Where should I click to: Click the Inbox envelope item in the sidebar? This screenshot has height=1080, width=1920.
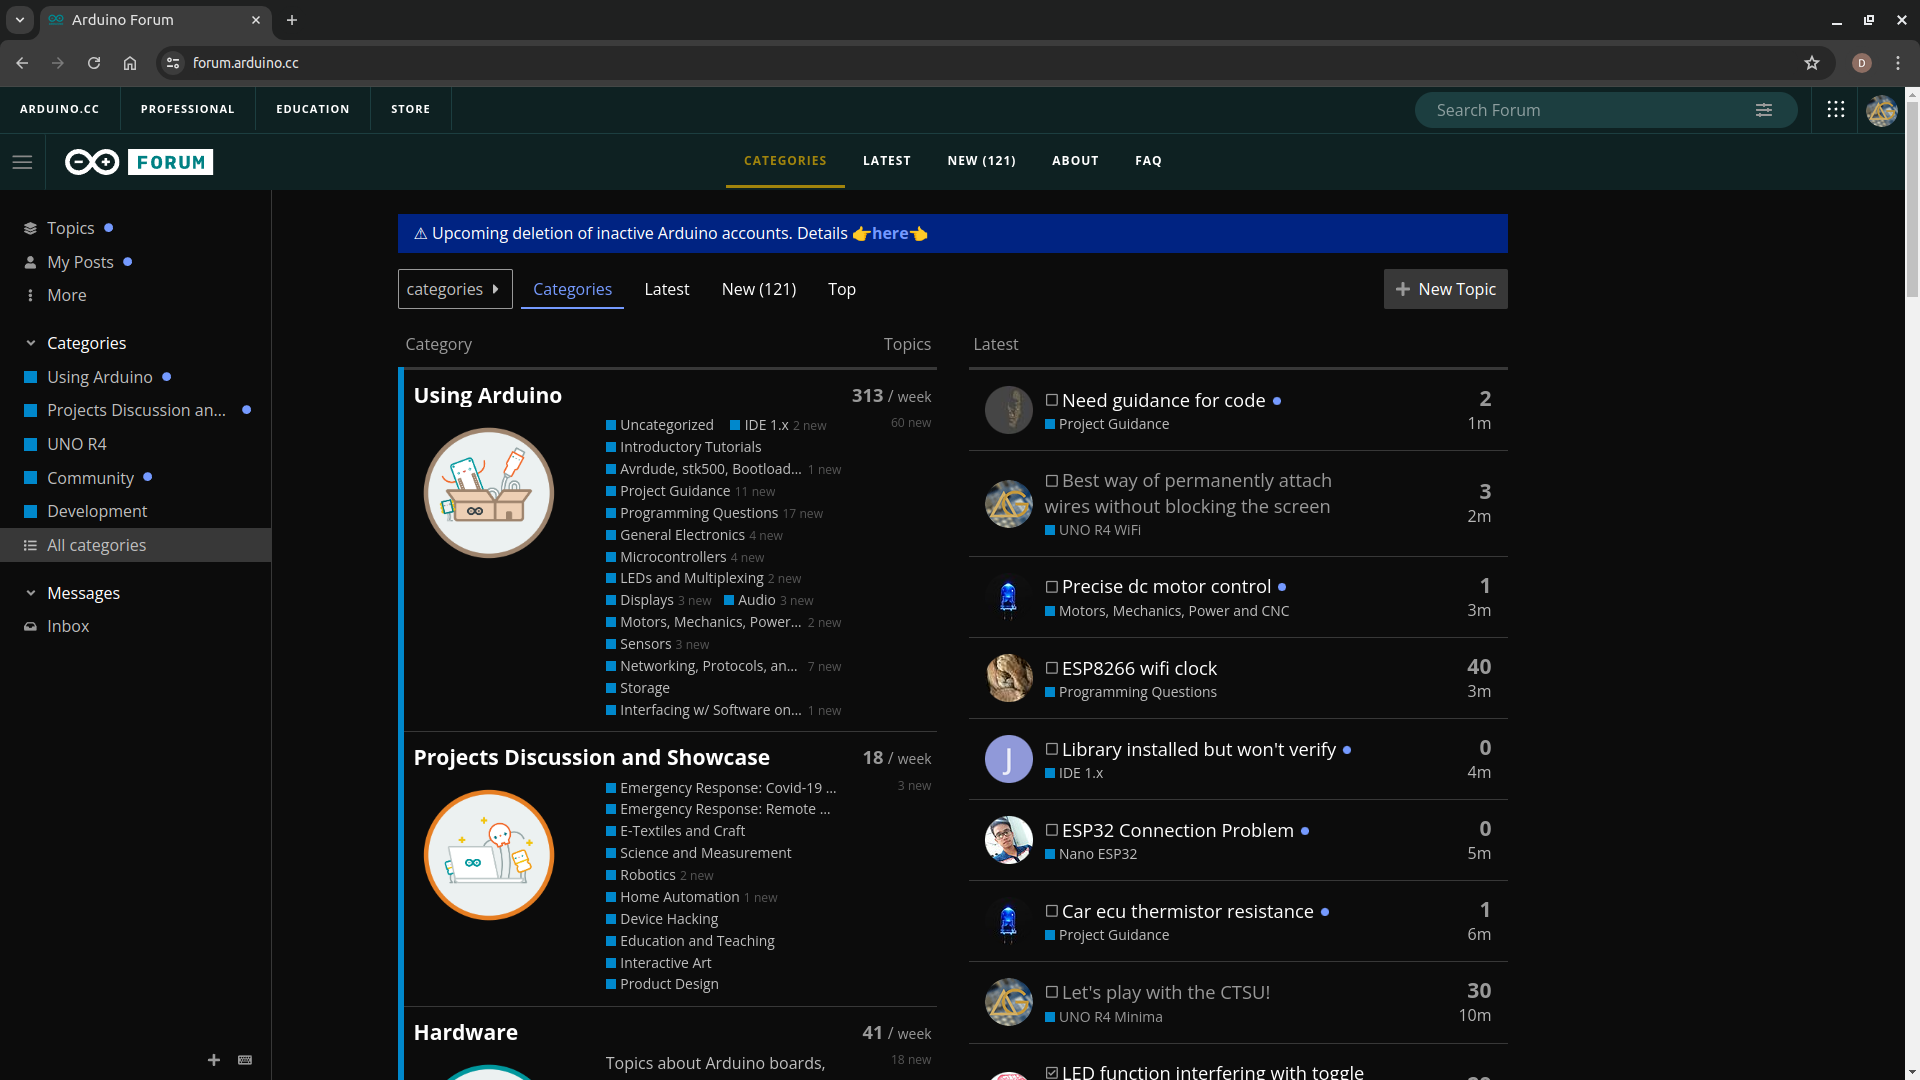point(68,626)
